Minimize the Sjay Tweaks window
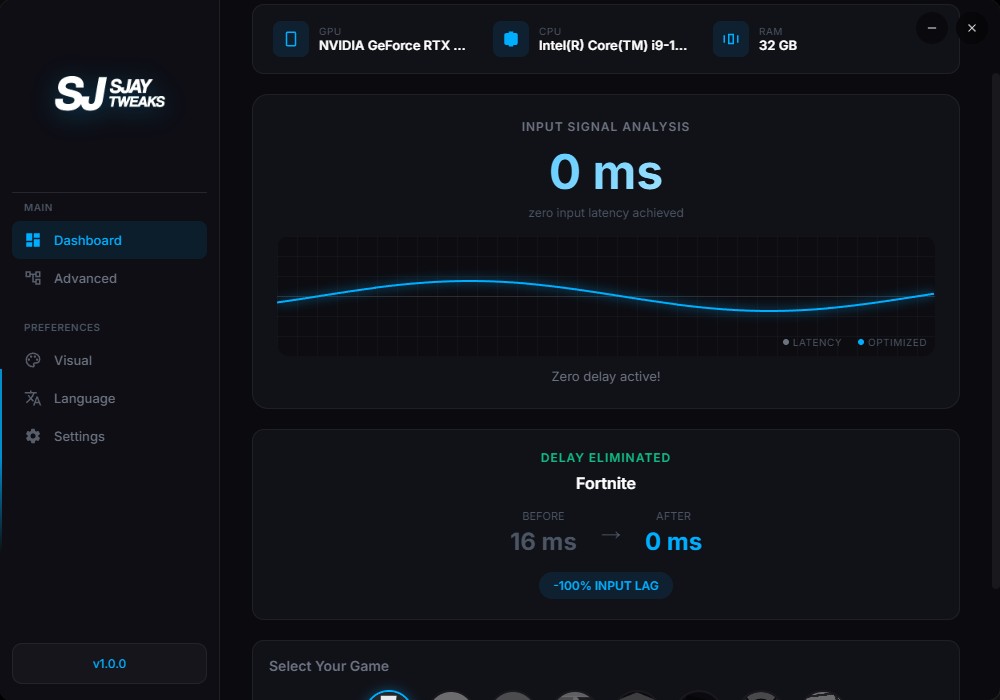The image size is (1000, 700). point(932,28)
